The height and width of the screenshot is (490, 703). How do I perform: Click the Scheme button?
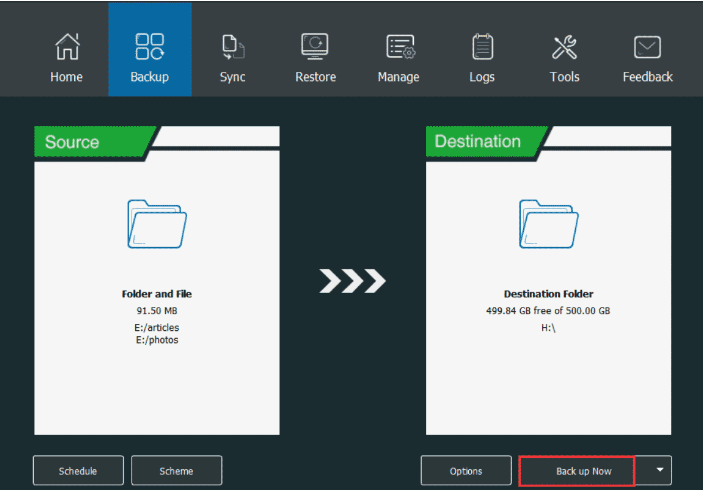pos(176,471)
